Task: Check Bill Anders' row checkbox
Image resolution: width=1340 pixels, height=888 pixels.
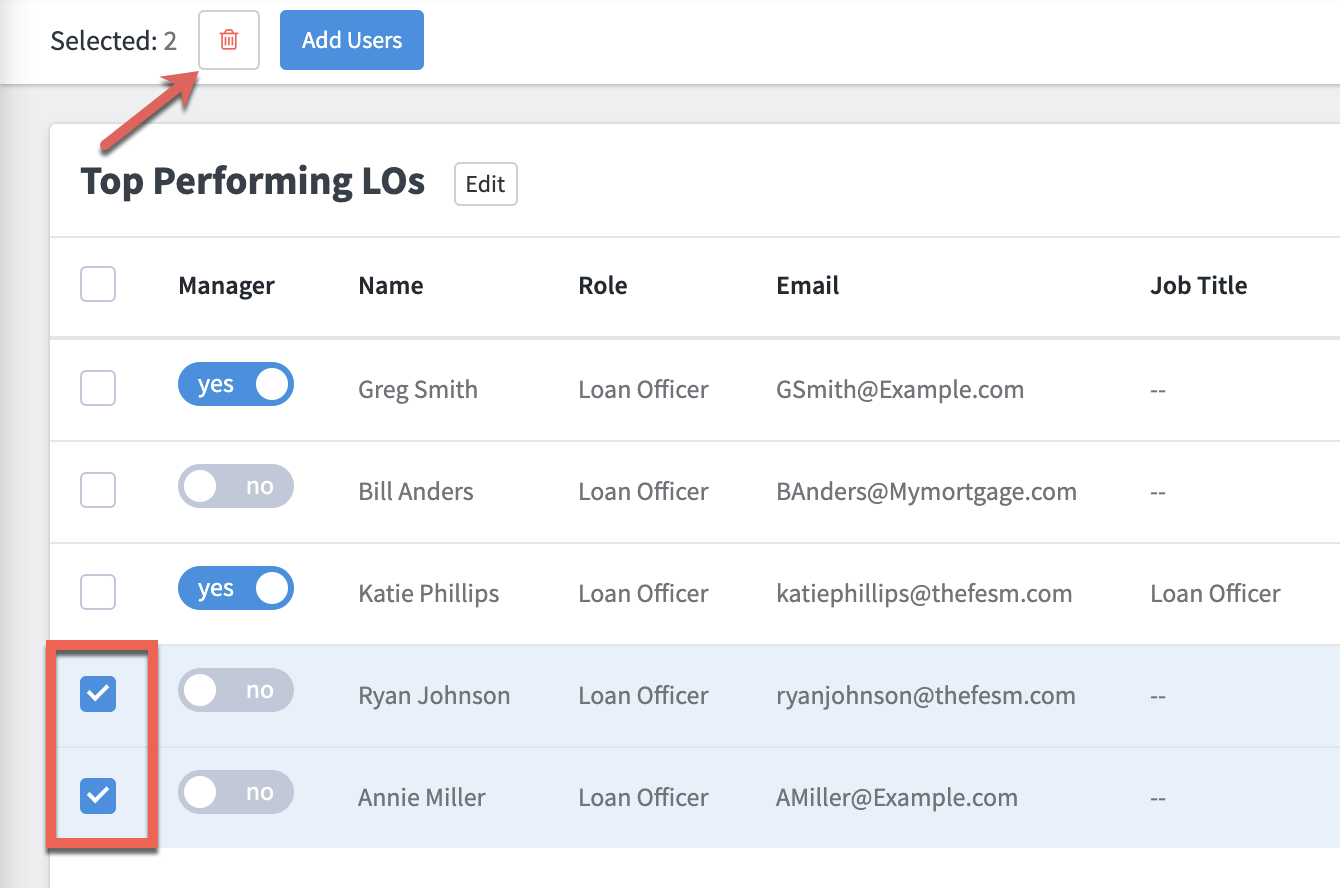Action: pyautogui.click(x=97, y=490)
